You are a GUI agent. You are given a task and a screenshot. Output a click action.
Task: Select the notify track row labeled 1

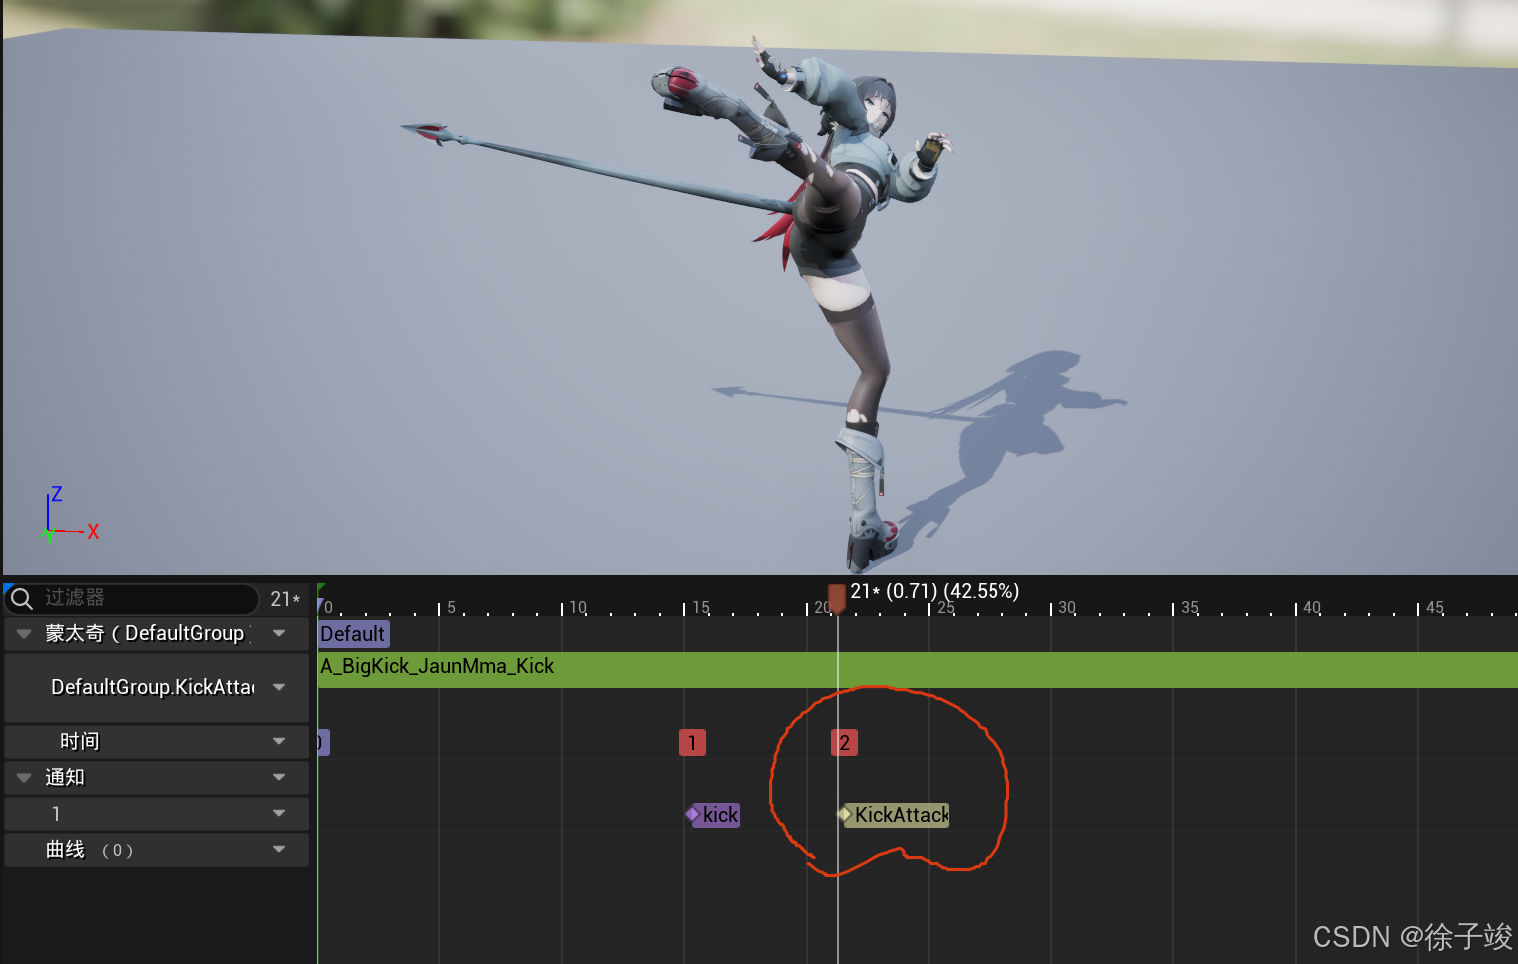[x=157, y=813]
